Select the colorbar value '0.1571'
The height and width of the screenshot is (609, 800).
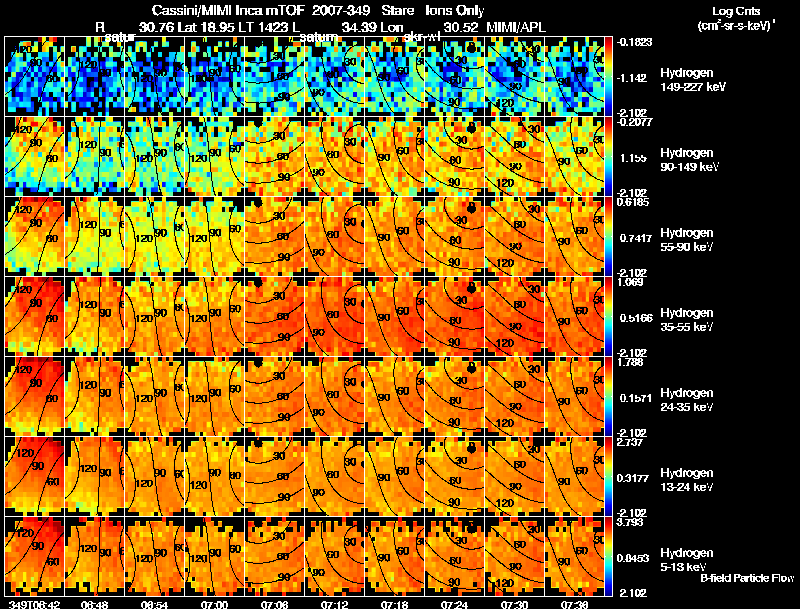[635, 398]
